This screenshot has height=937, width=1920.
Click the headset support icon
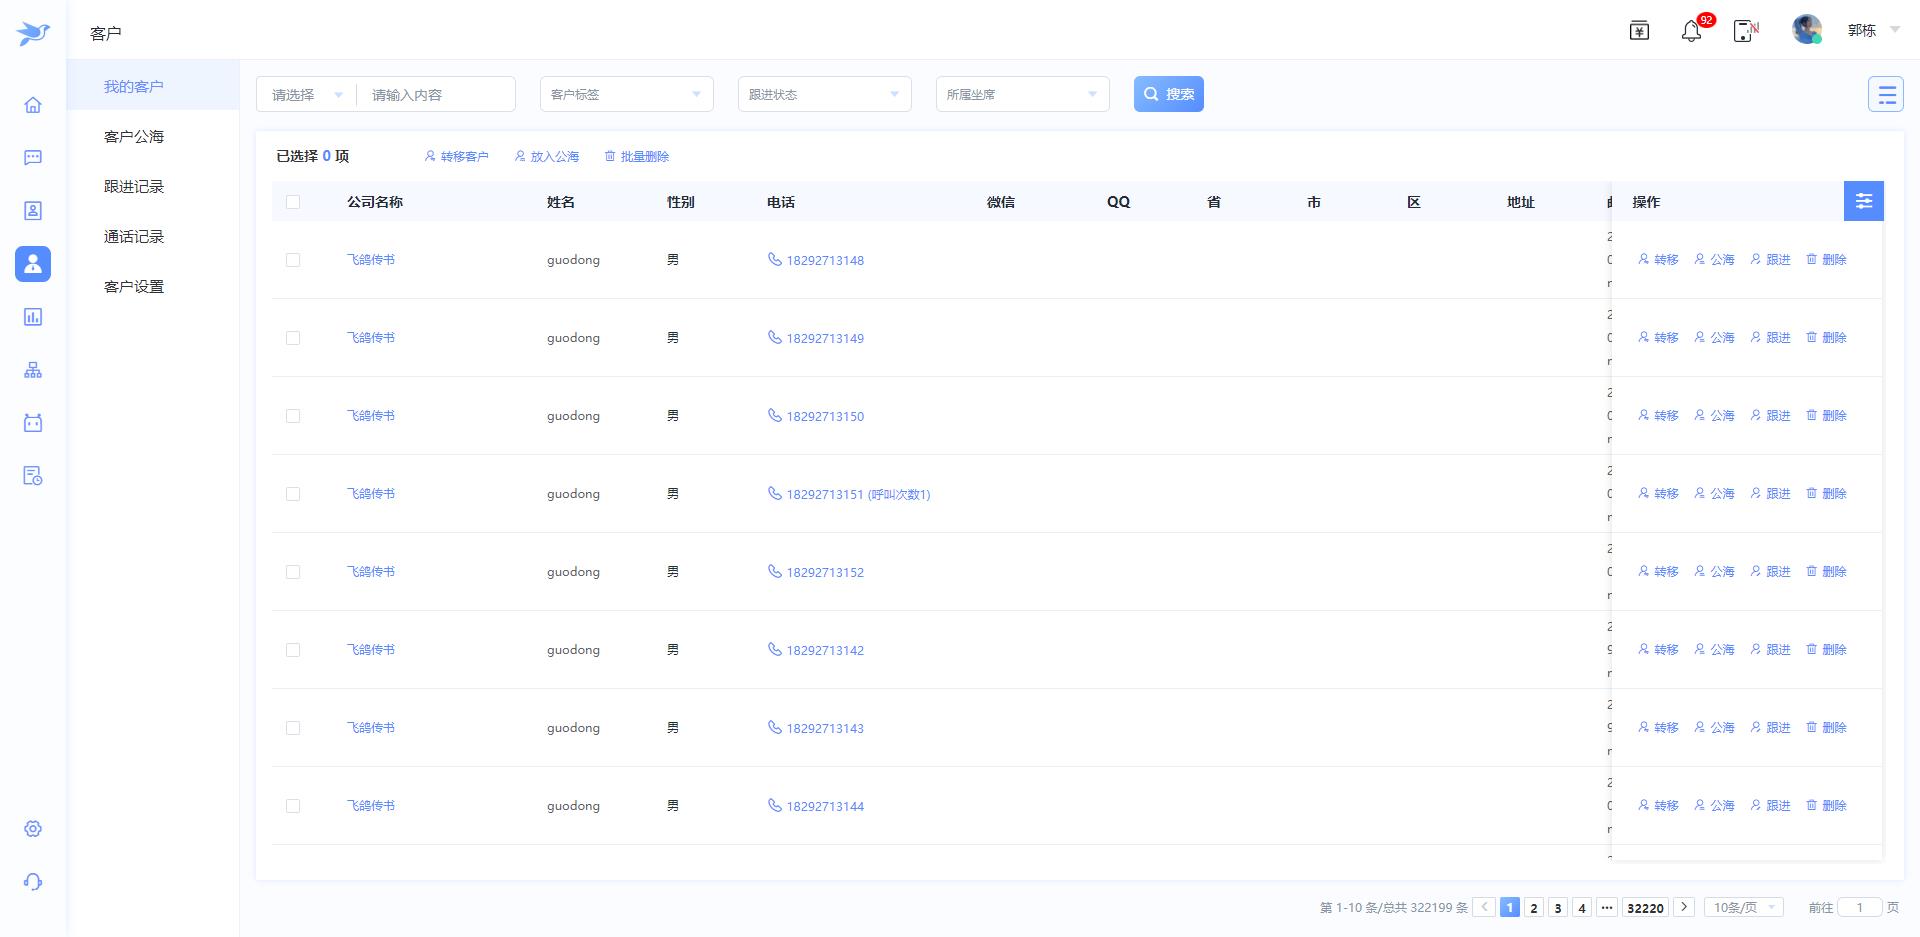point(33,882)
